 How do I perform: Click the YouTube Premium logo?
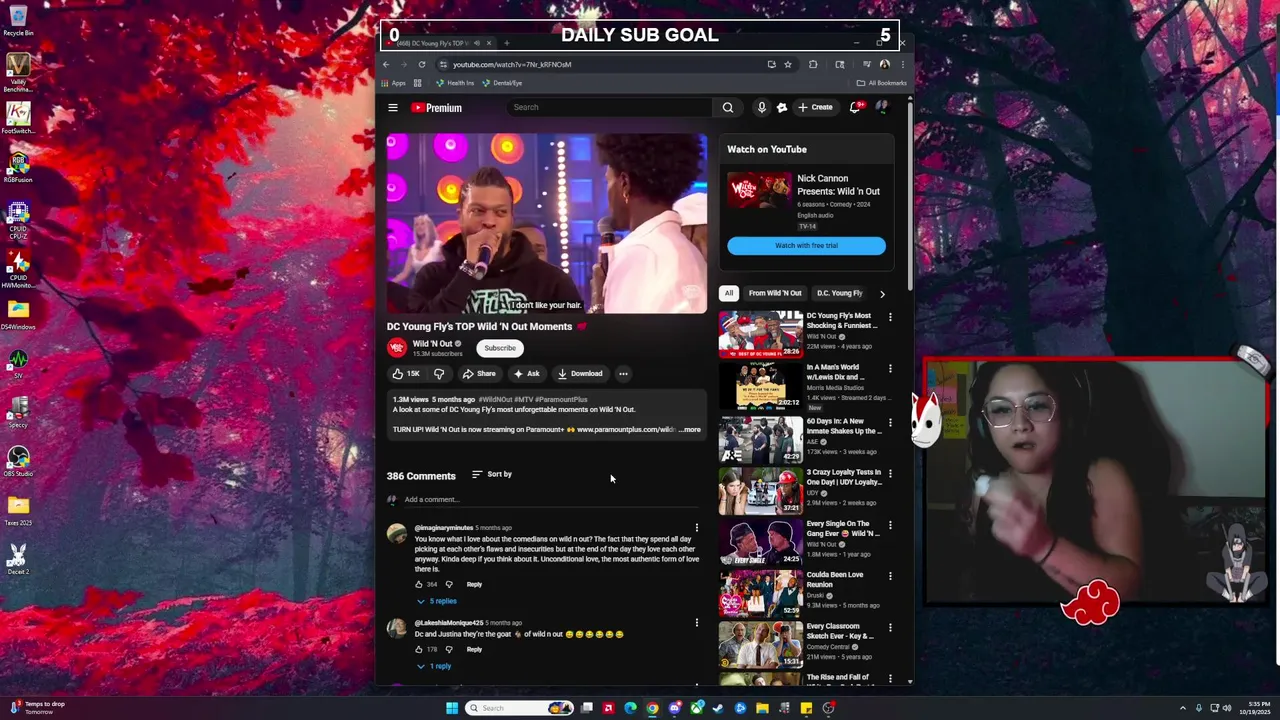436,108
